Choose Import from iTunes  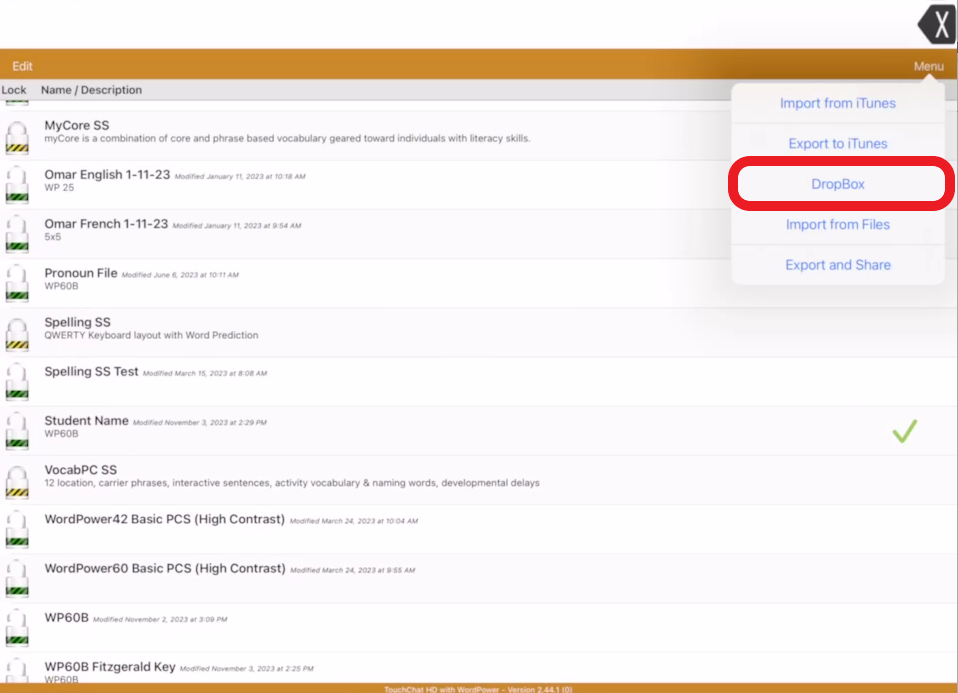pos(838,103)
